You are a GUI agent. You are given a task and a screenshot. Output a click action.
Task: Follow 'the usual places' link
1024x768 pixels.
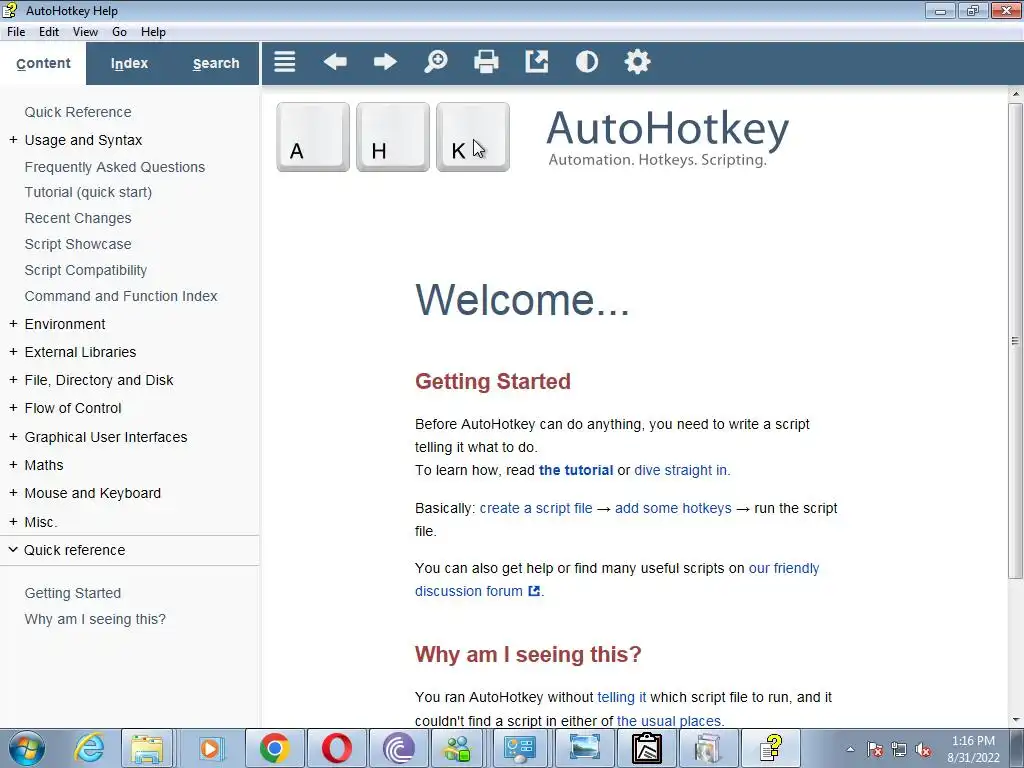tap(669, 721)
